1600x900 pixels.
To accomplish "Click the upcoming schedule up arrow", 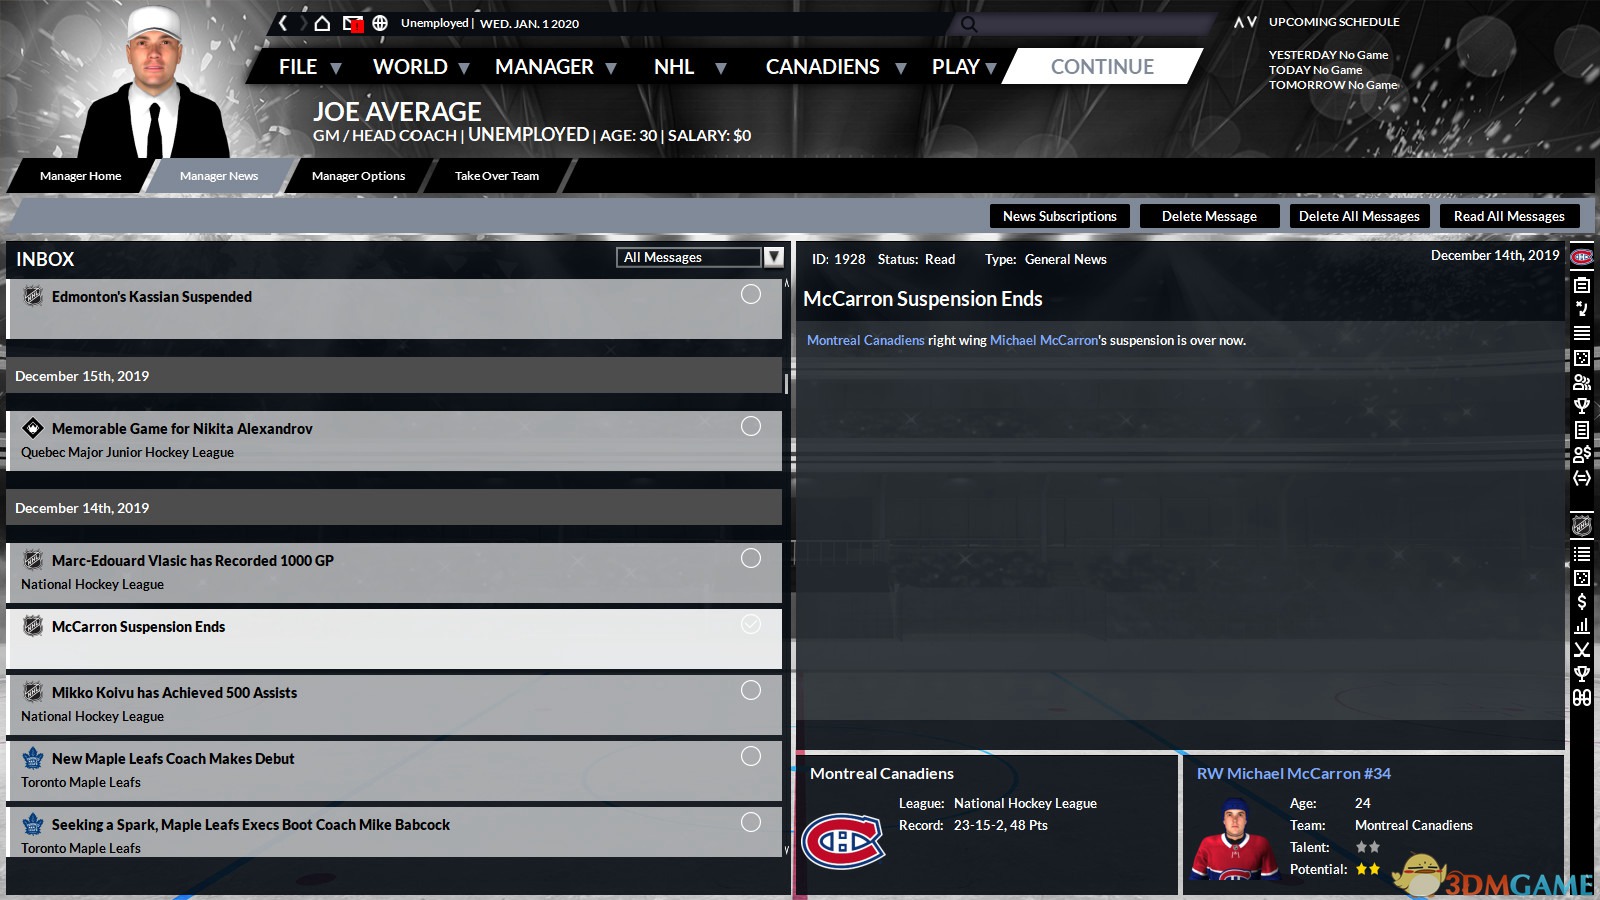I will pyautogui.click(x=1239, y=22).
